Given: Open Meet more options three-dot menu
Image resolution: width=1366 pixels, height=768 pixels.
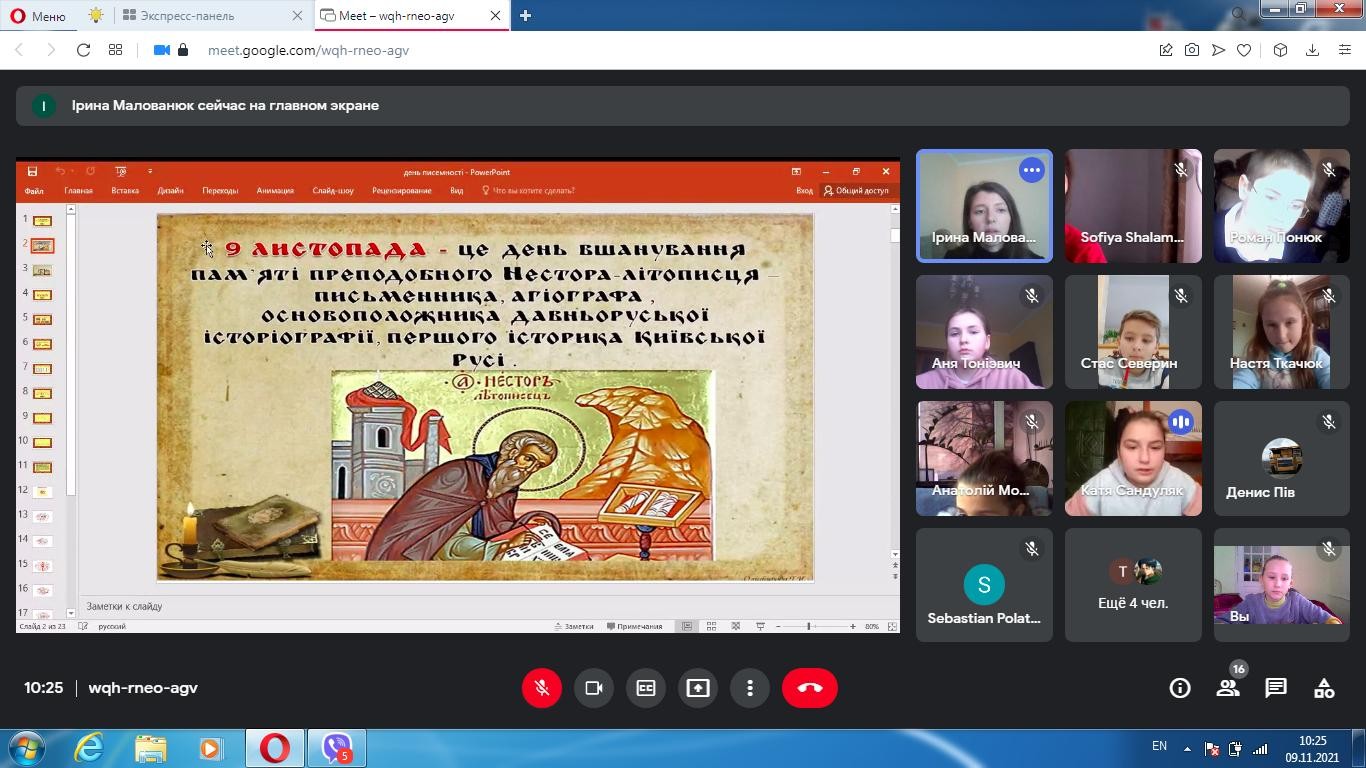Looking at the screenshot, I should (x=750, y=688).
